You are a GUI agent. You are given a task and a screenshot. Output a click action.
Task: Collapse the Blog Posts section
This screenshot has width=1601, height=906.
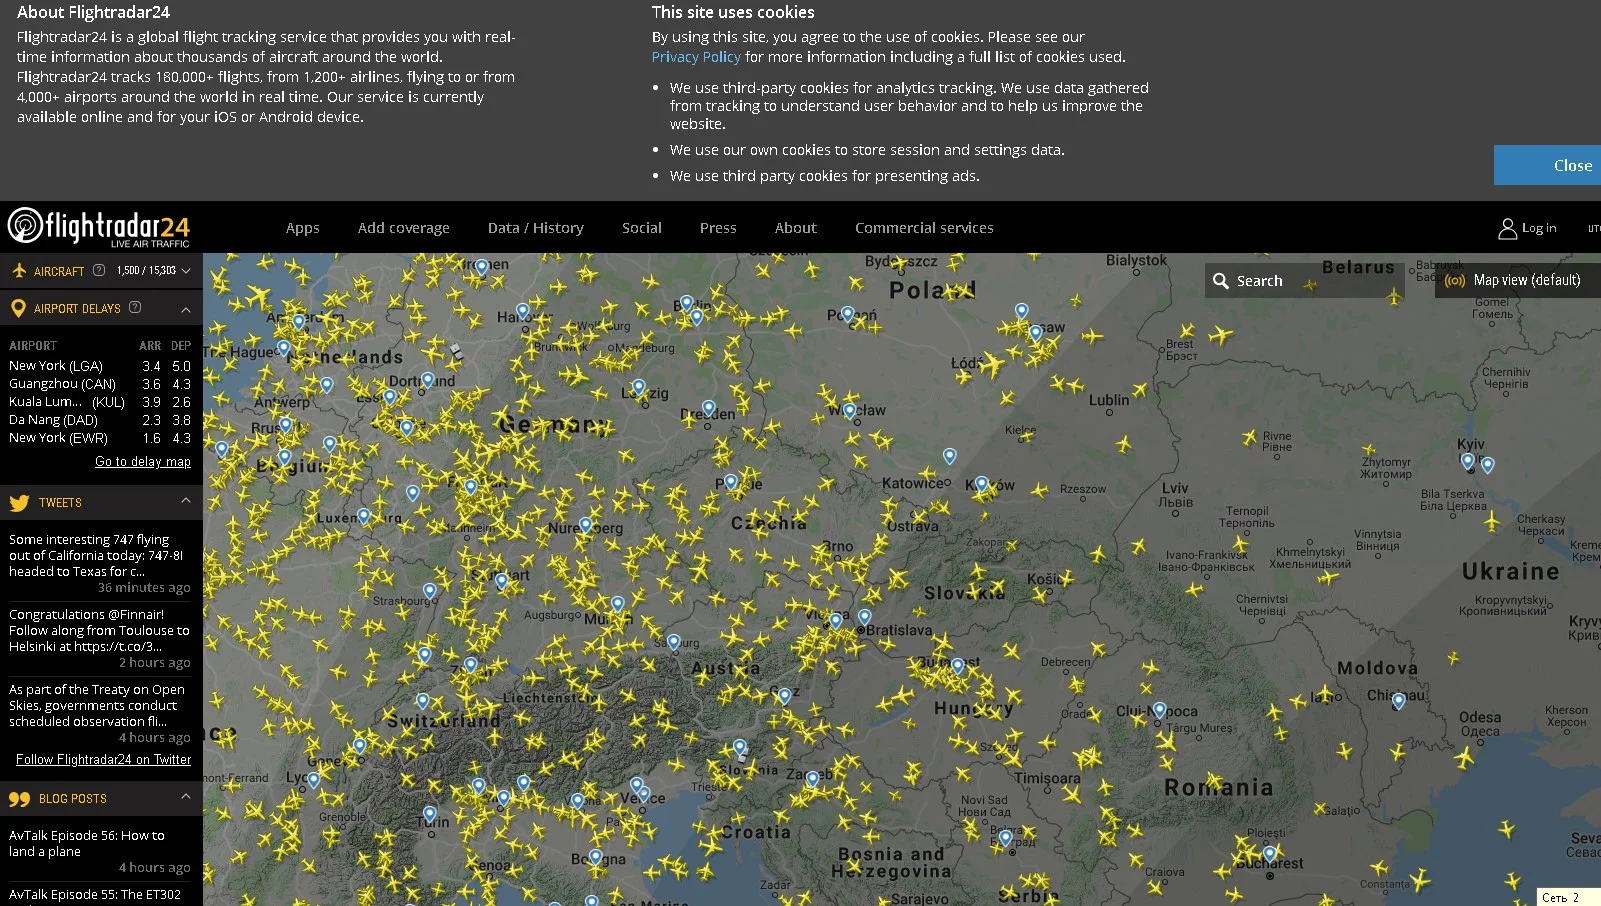186,797
